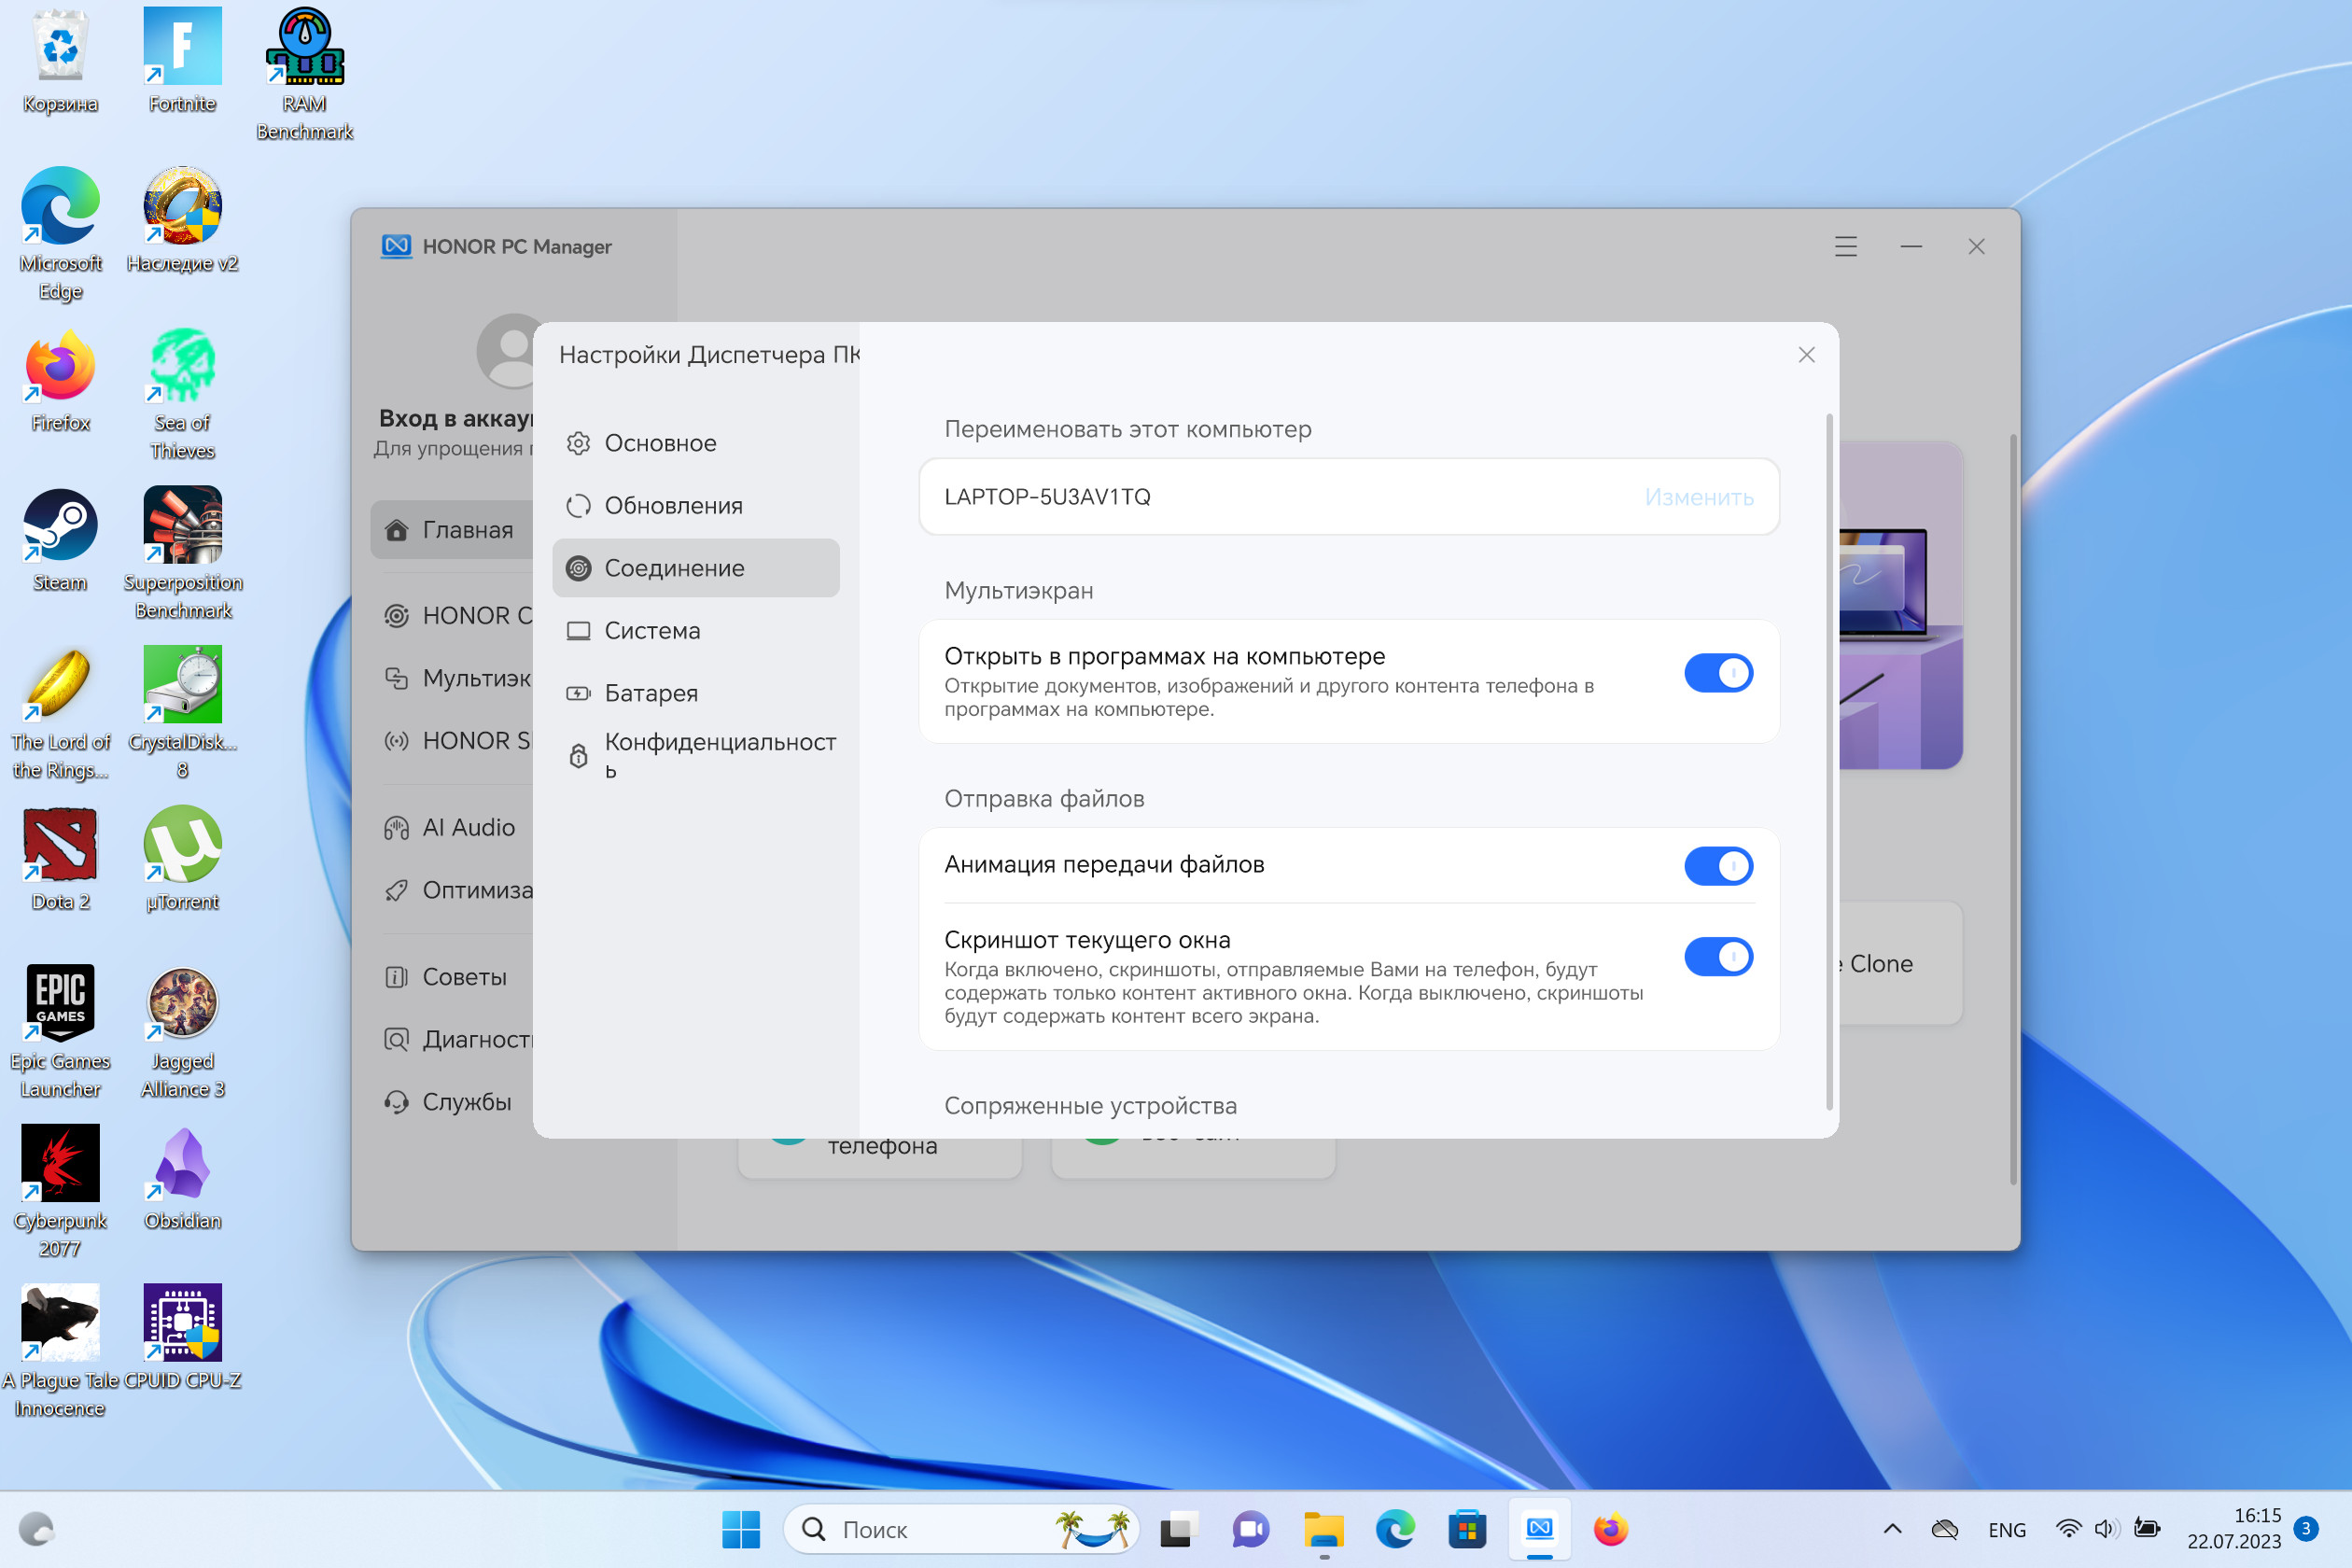2352x1568 pixels.
Task: Click the Диагностика magnifier icon in sidebar
Action: pyautogui.click(x=396, y=1040)
